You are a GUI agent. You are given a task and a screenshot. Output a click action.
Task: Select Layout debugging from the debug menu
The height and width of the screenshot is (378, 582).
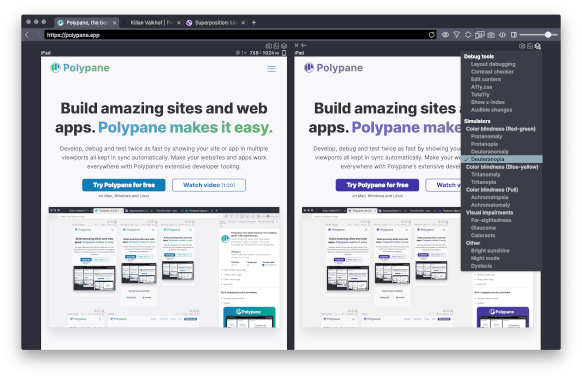493,64
